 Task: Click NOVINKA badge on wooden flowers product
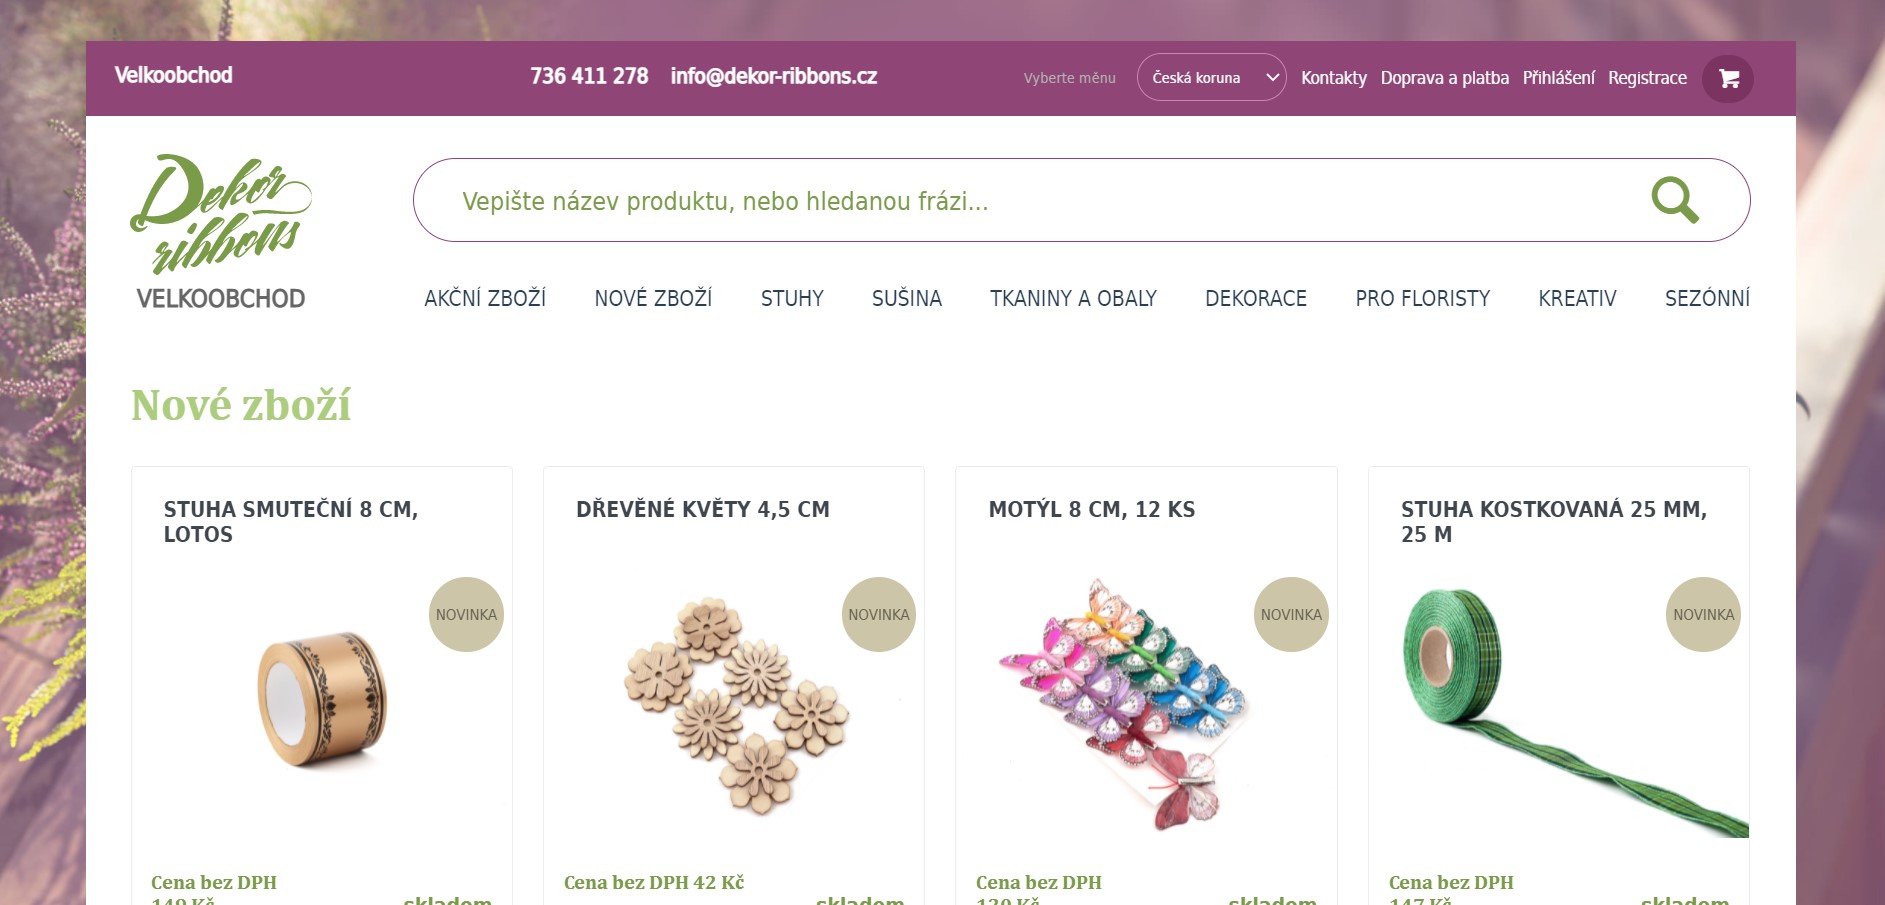tap(879, 614)
